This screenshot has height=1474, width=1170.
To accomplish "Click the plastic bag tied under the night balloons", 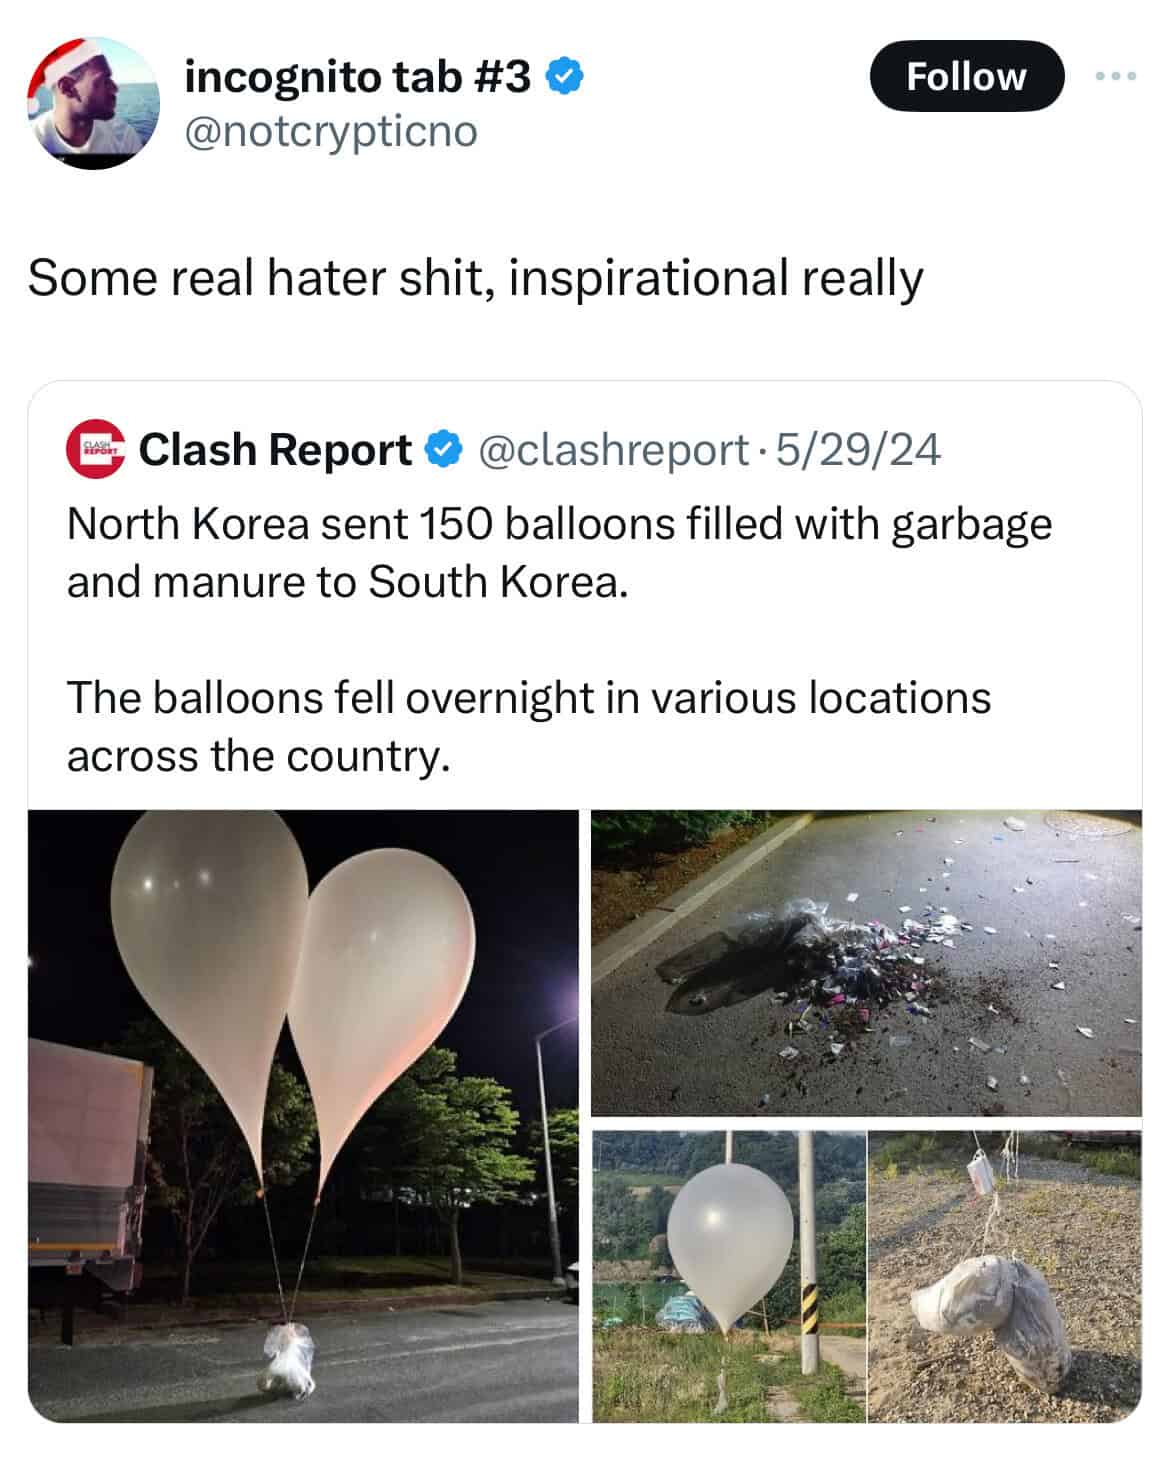I will (x=288, y=1359).
